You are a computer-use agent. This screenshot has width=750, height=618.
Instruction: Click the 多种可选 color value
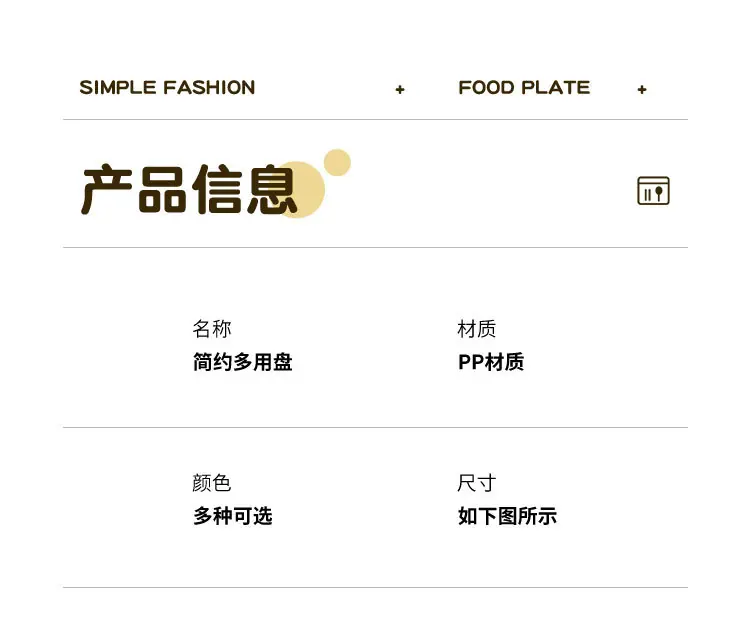(x=233, y=516)
